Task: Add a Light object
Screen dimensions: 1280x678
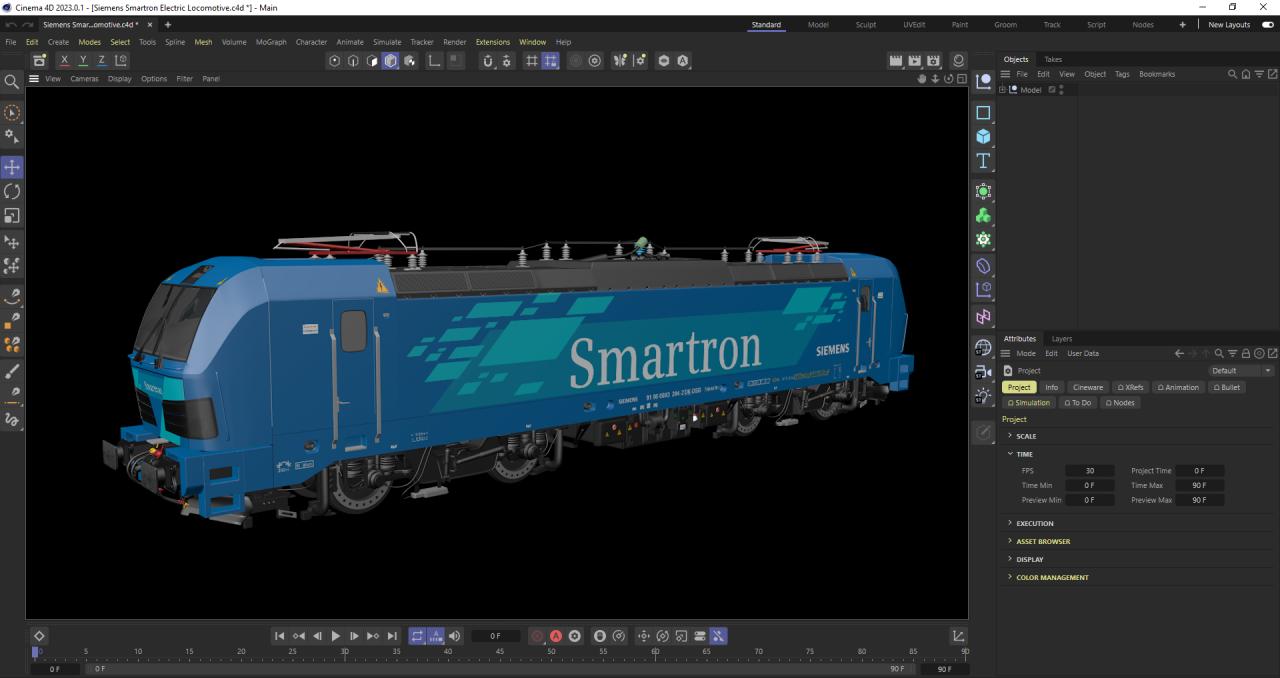Action: [x=983, y=396]
